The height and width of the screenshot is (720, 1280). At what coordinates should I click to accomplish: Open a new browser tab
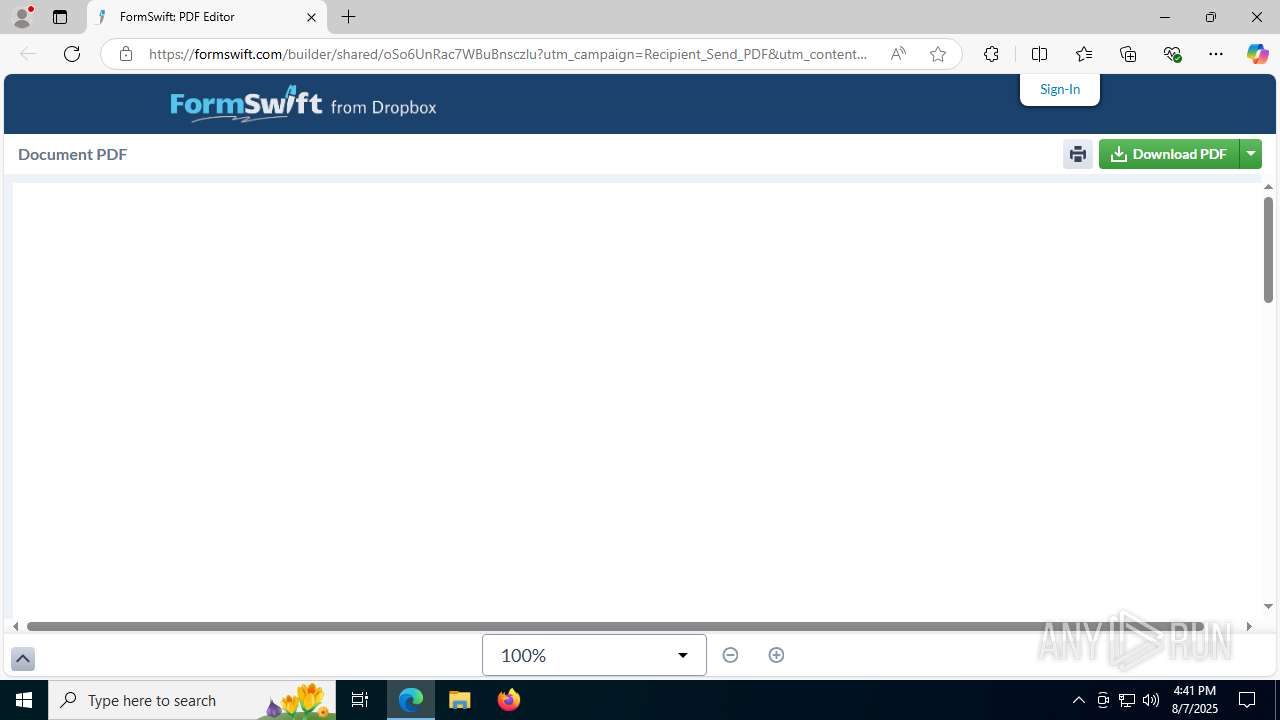click(x=348, y=17)
